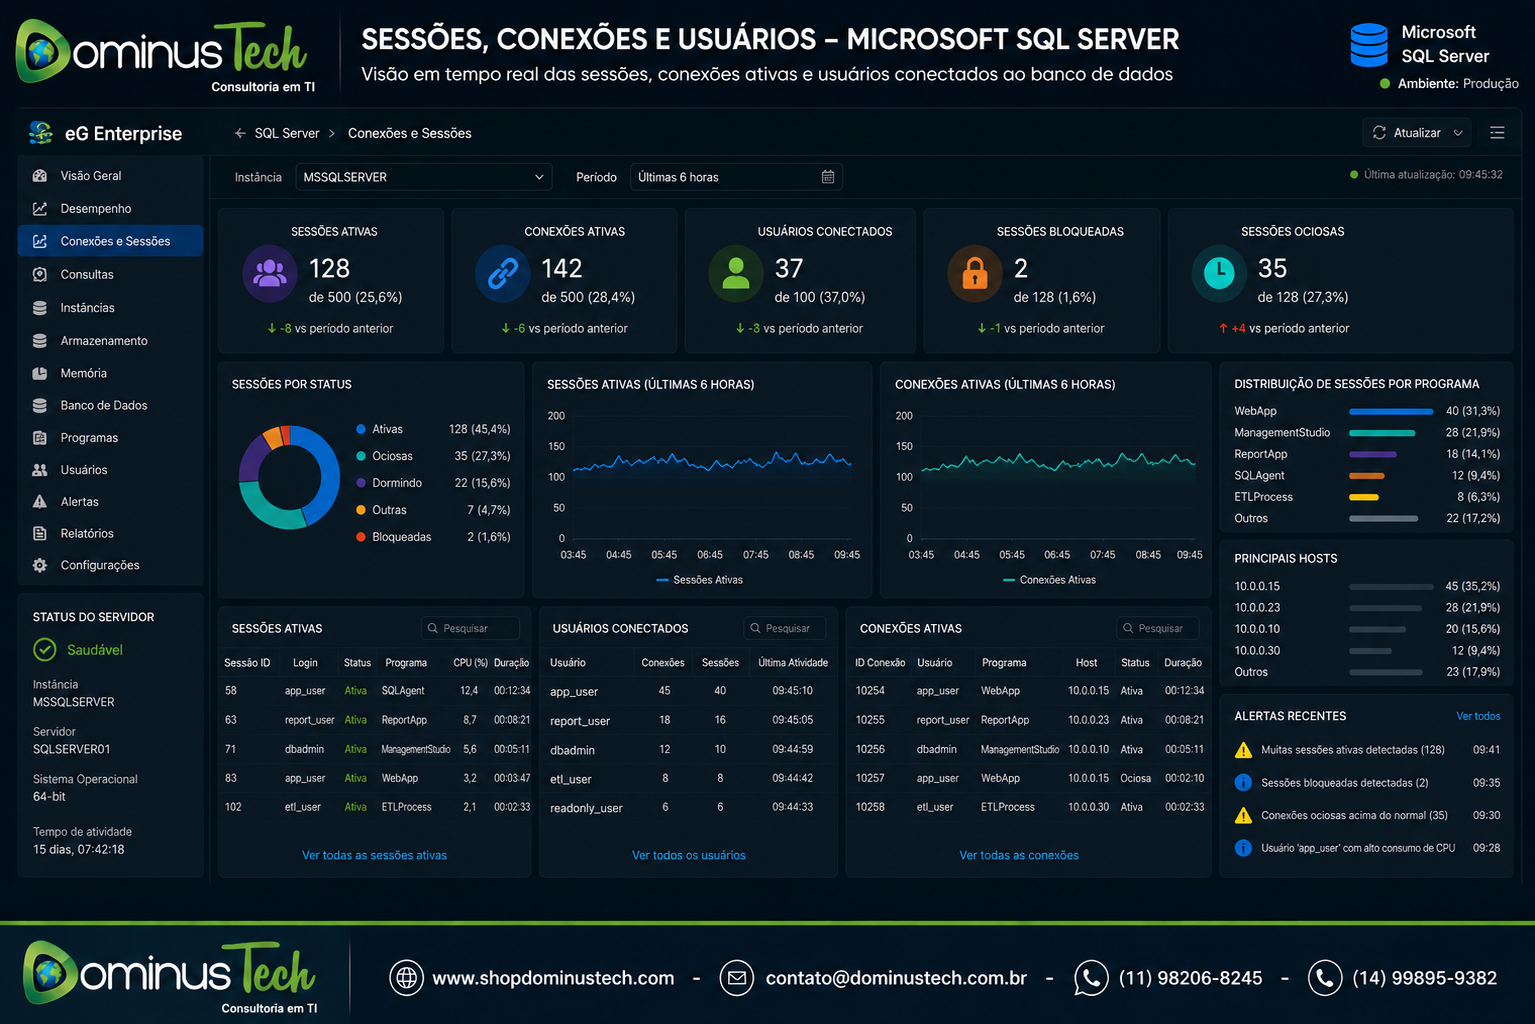1535x1024 pixels.
Task: Click the SQL Server breadcrumb link
Action: tap(287, 133)
